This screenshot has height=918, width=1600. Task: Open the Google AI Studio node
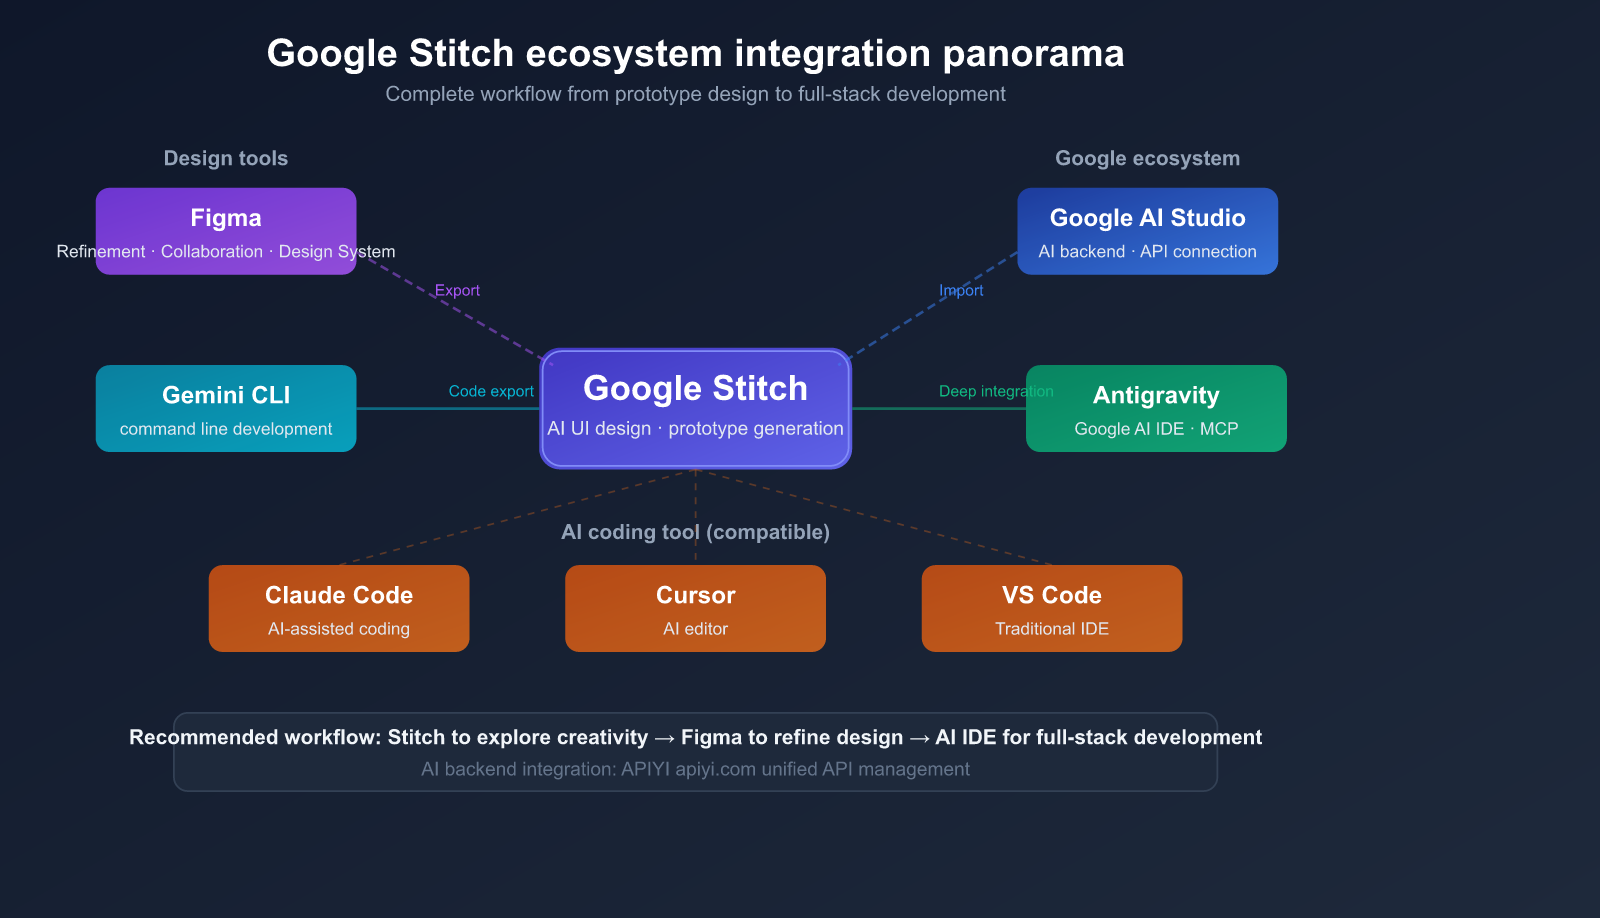point(1147,231)
